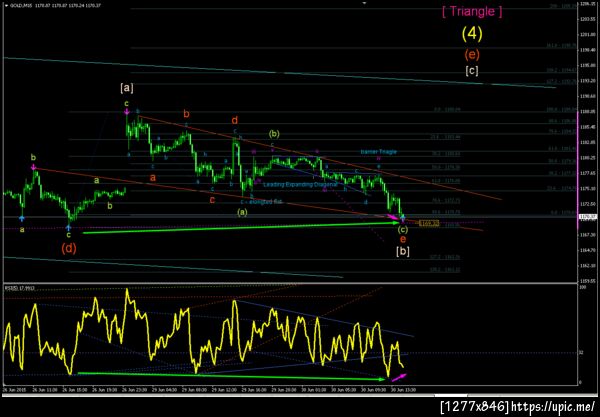Click the orange boxed 1169 price tag

[x=429, y=223]
